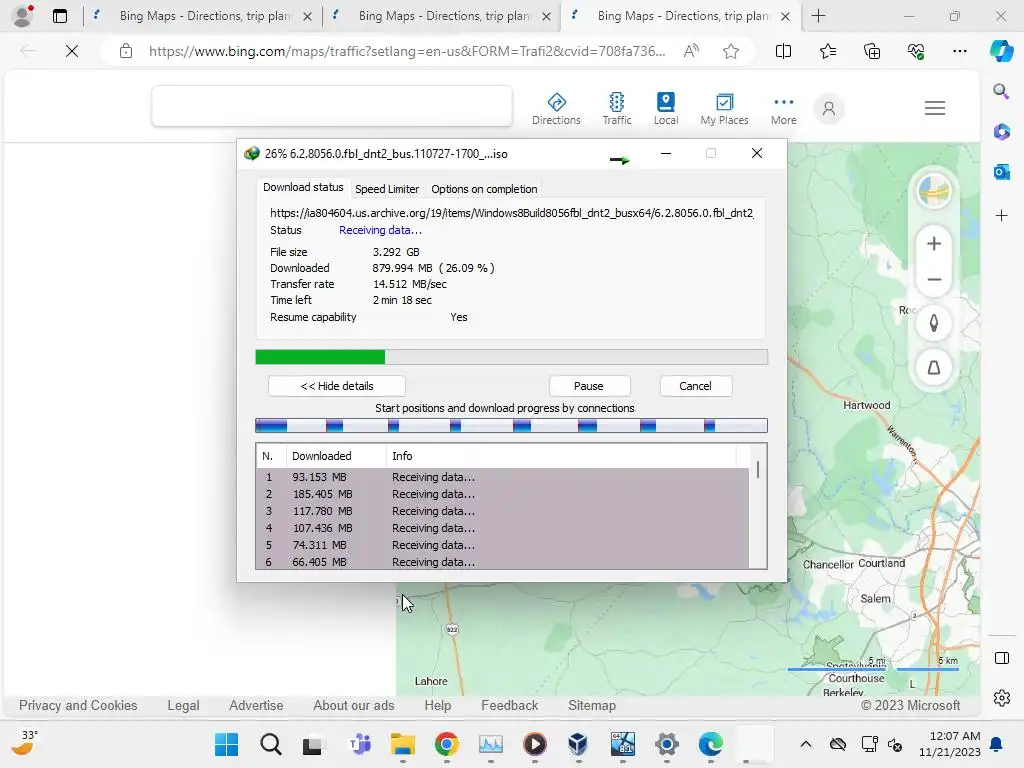Open My Places in Bing Maps
This screenshot has width=1024, height=768.
pos(724,108)
